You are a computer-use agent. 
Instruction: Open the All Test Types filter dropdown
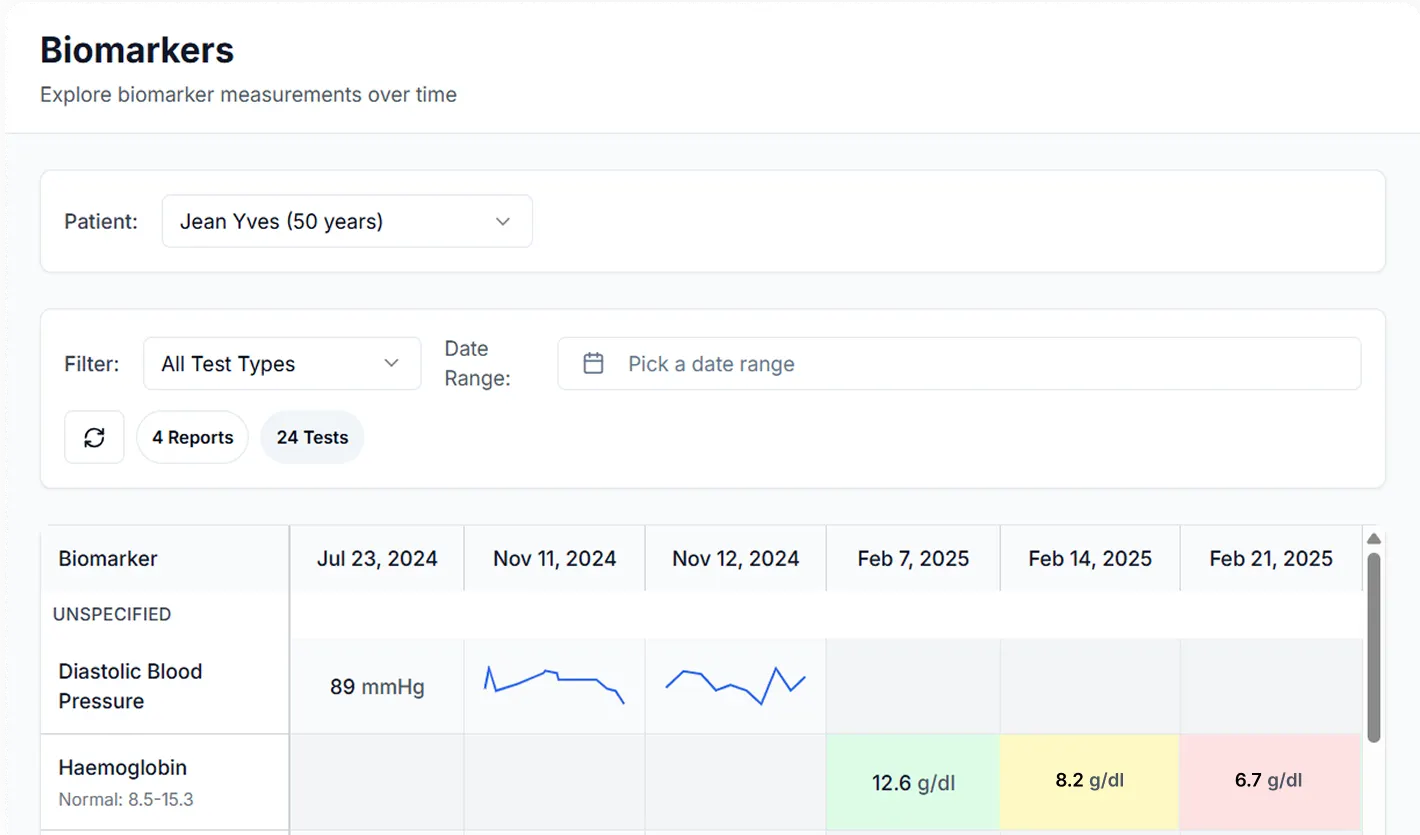pos(281,363)
